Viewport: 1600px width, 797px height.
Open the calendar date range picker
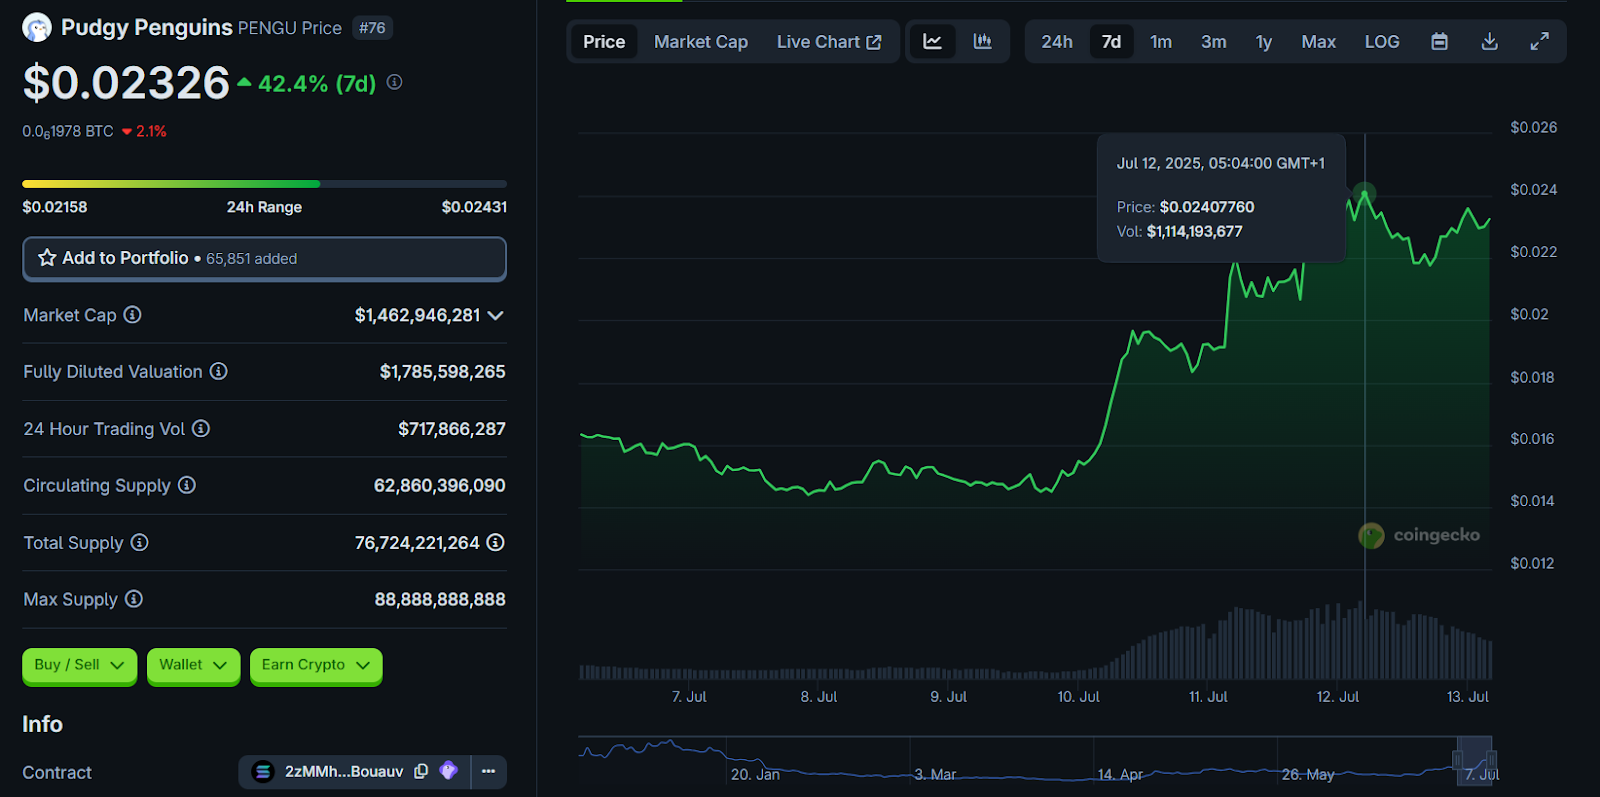1439,42
